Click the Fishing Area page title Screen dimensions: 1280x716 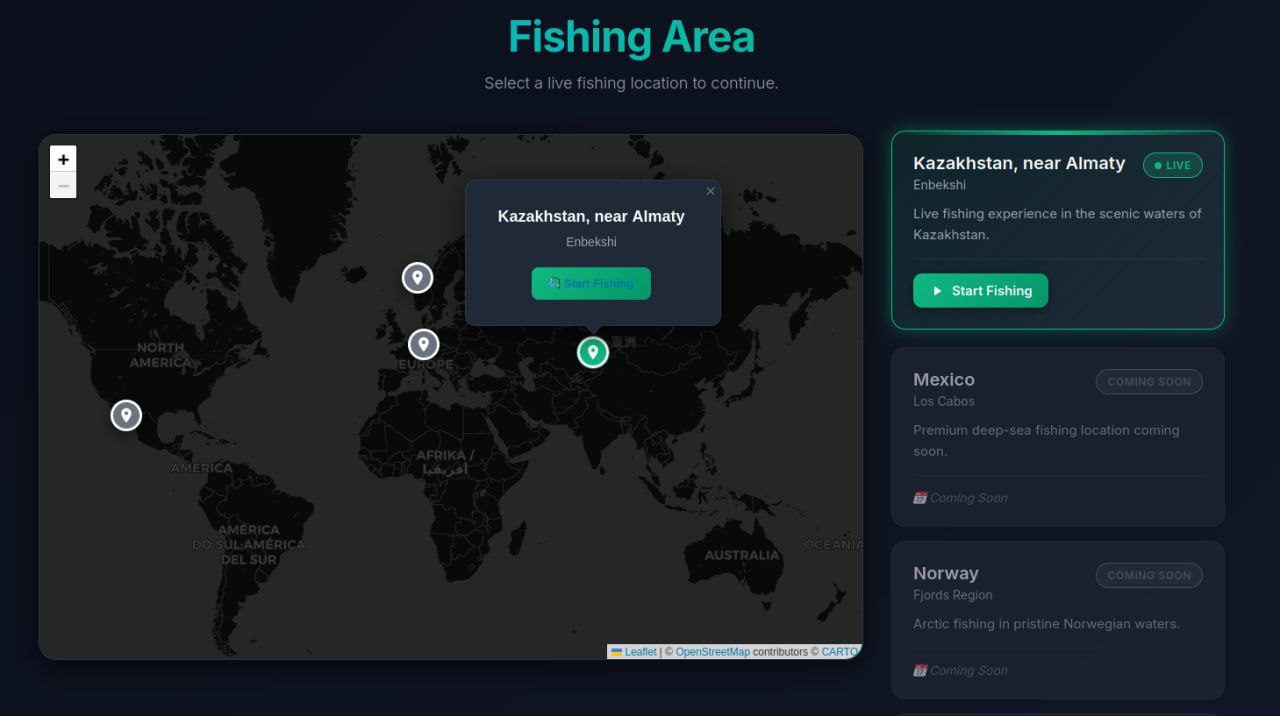tap(631, 36)
